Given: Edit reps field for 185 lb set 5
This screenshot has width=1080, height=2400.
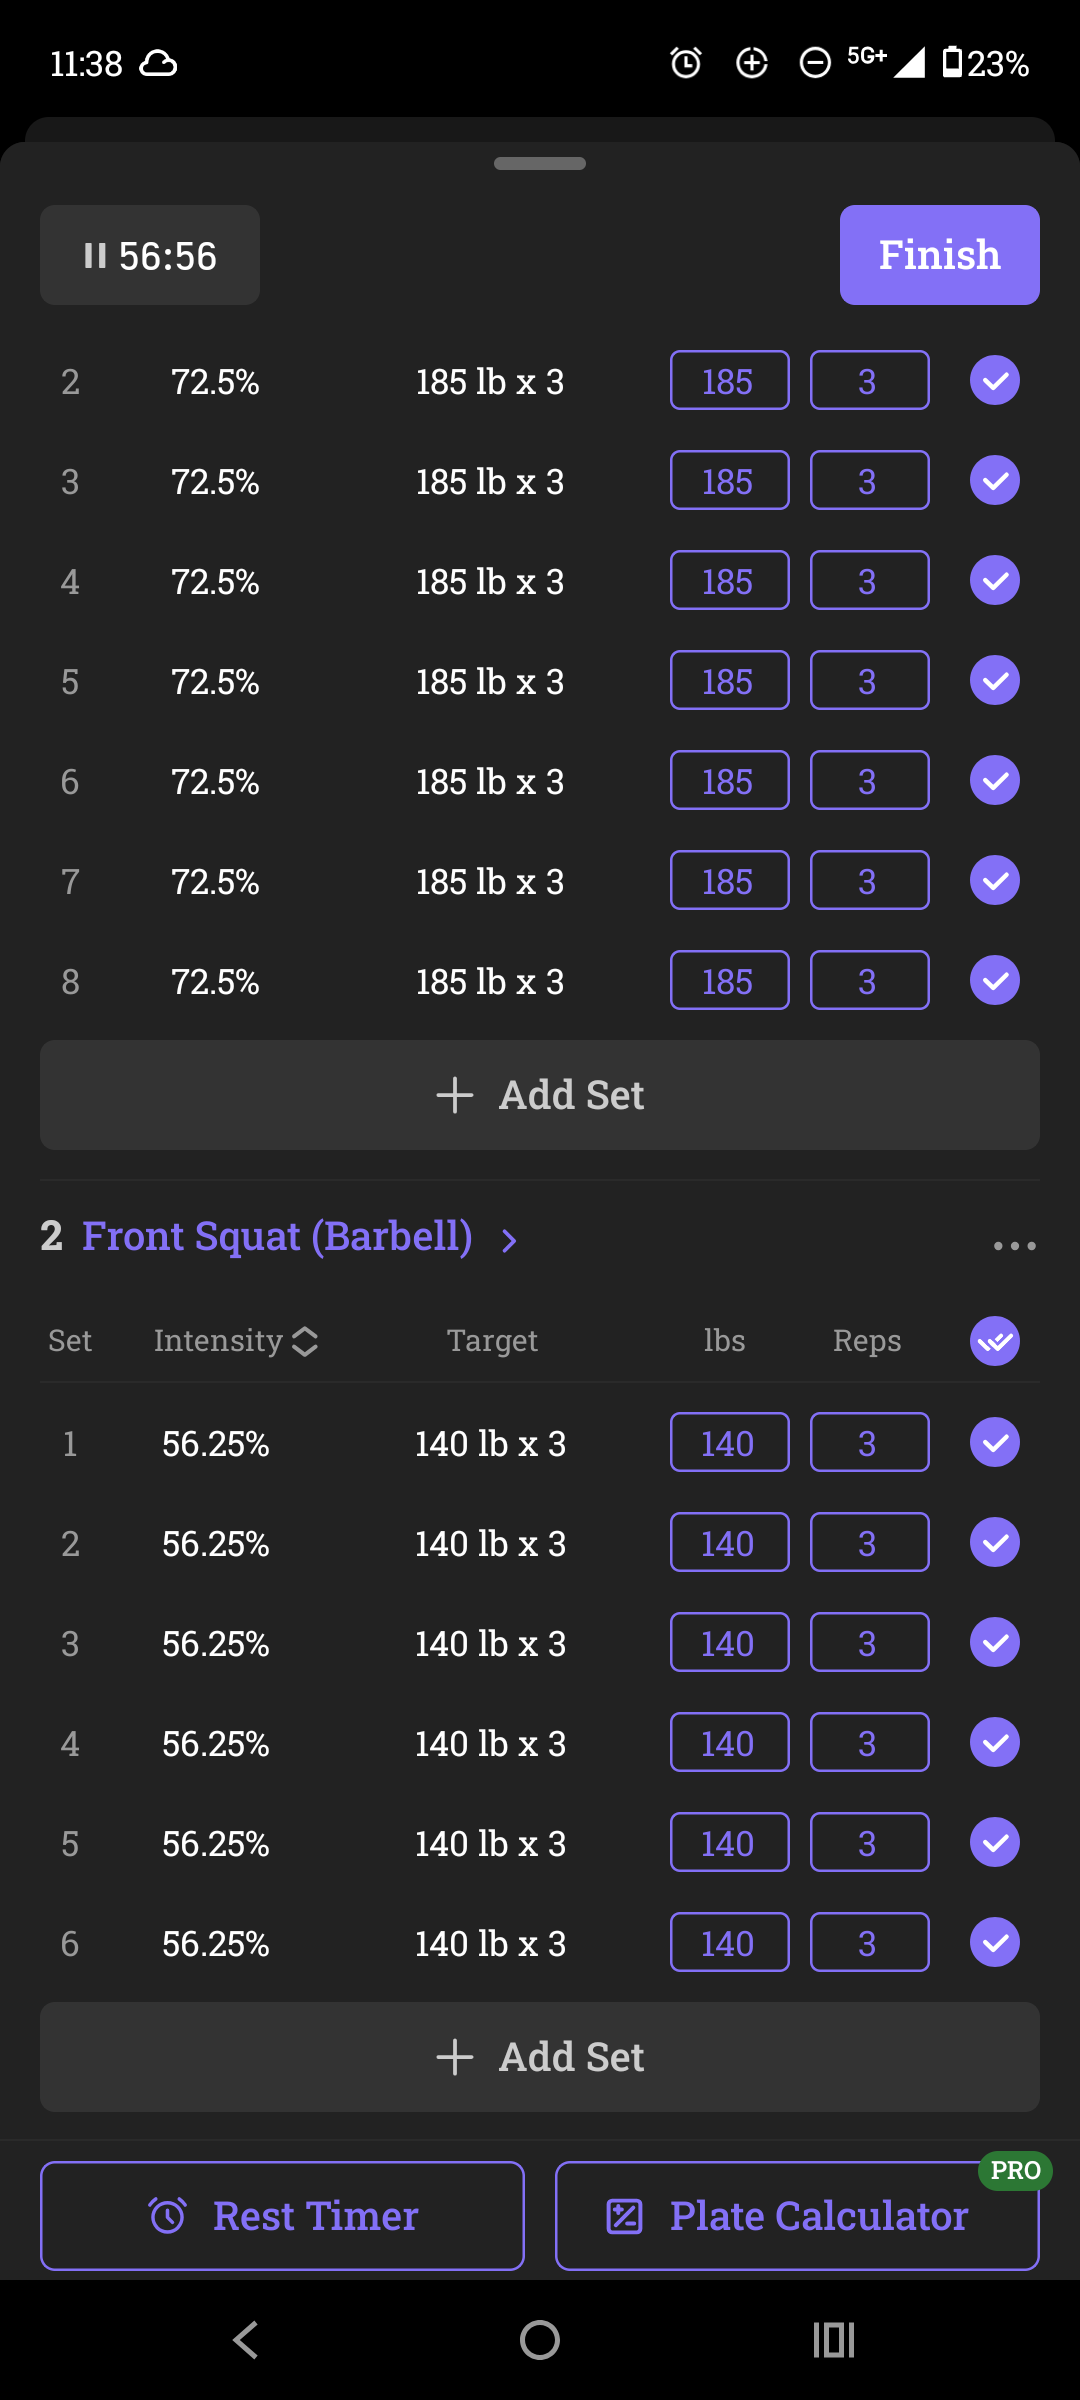Looking at the screenshot, I should tap(869, 680).
